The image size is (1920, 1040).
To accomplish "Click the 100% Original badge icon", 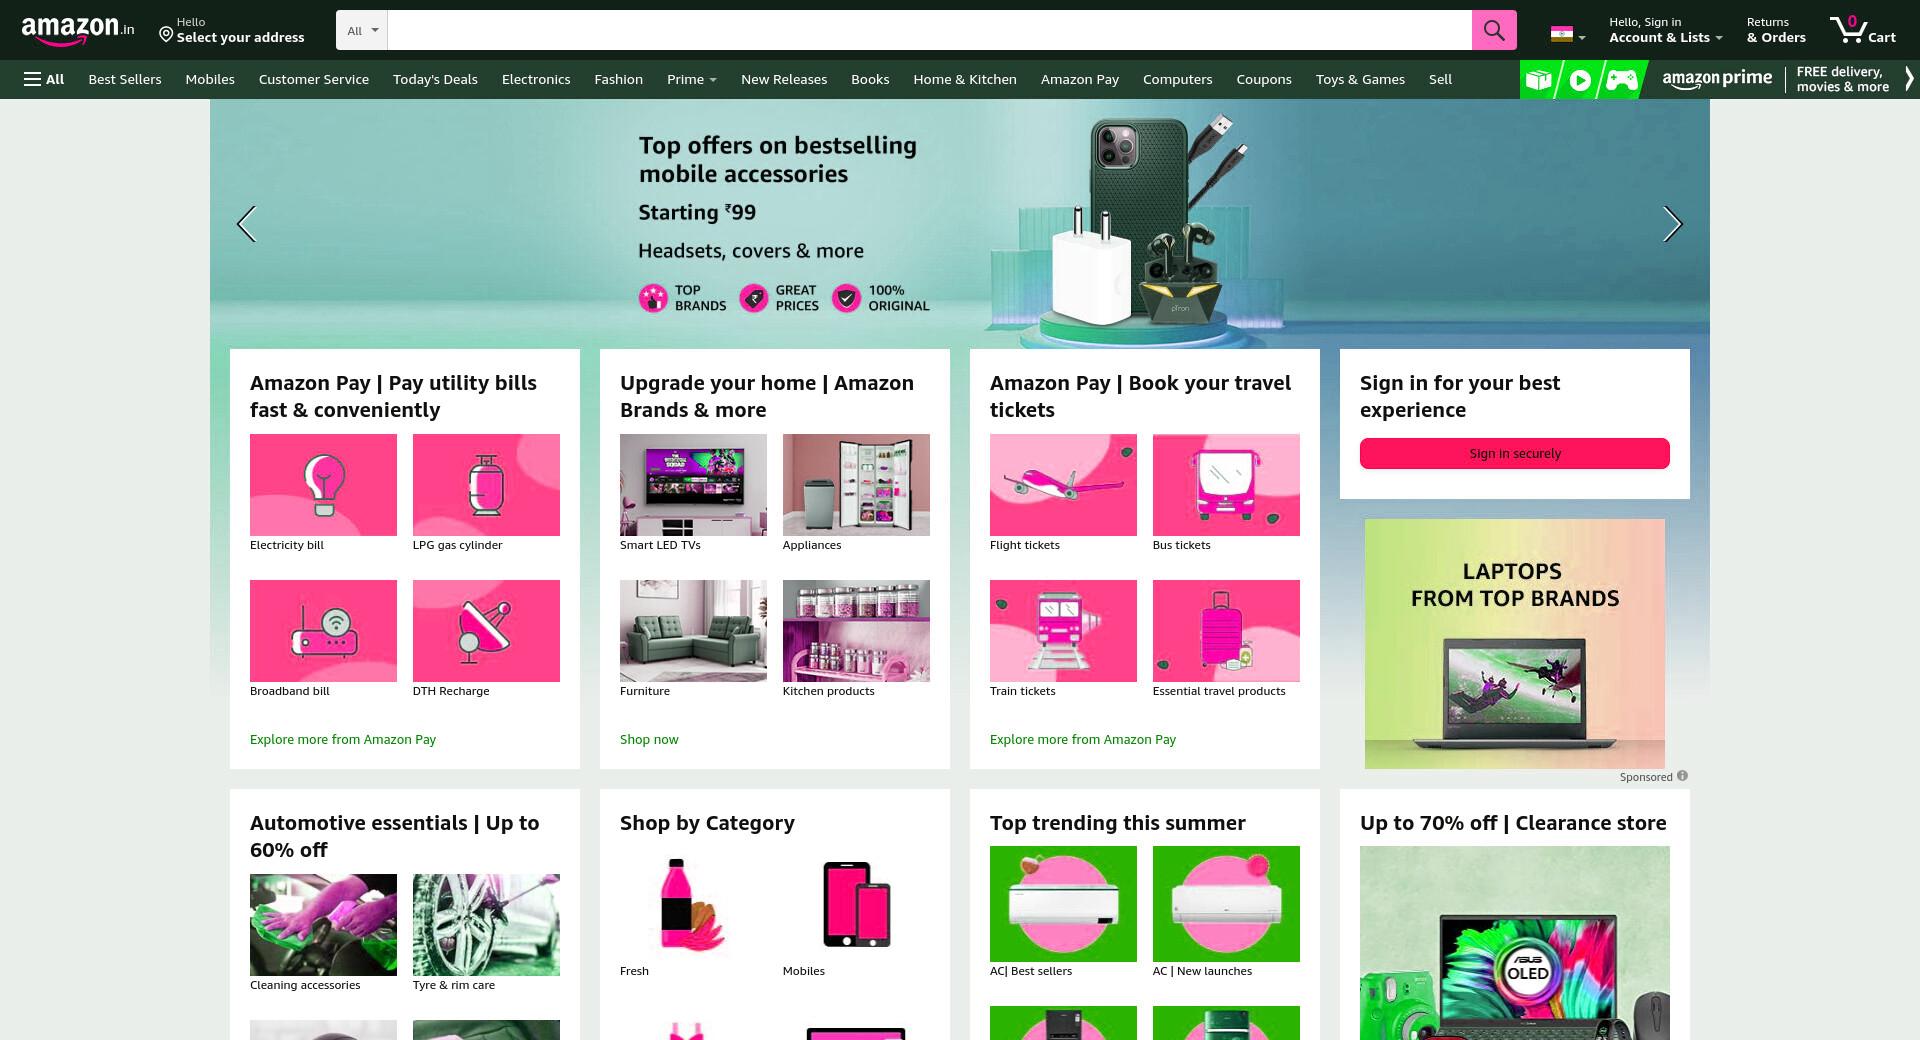I will [x=847, y=298].
